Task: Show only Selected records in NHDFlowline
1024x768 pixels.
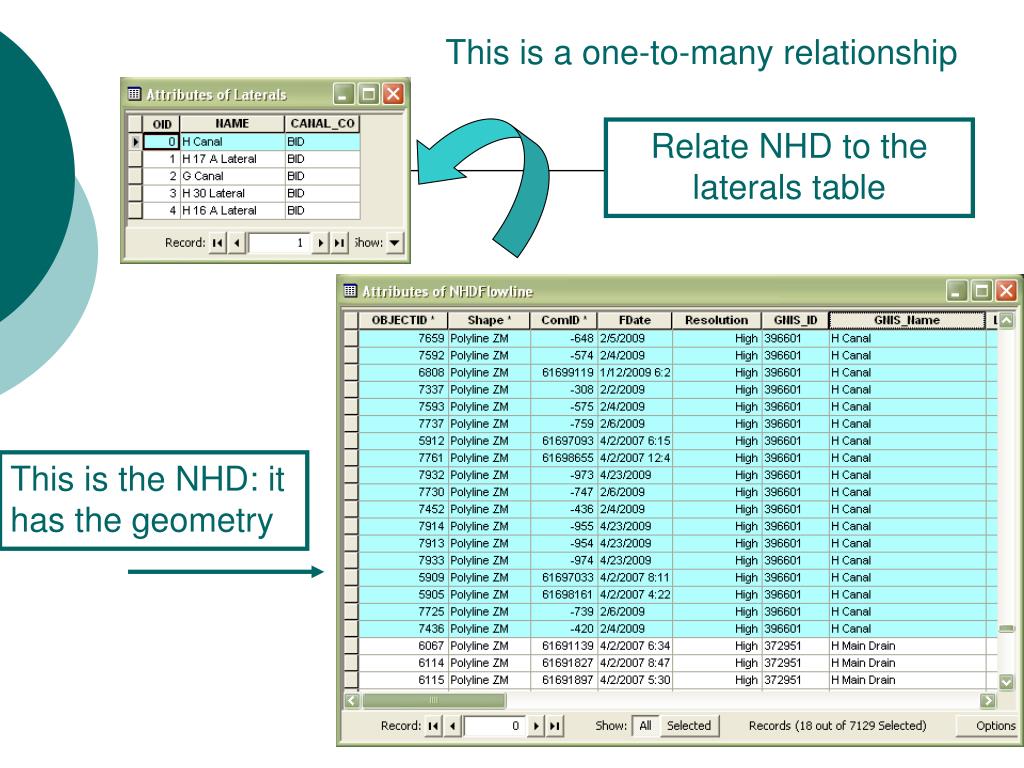Action: 688,726
